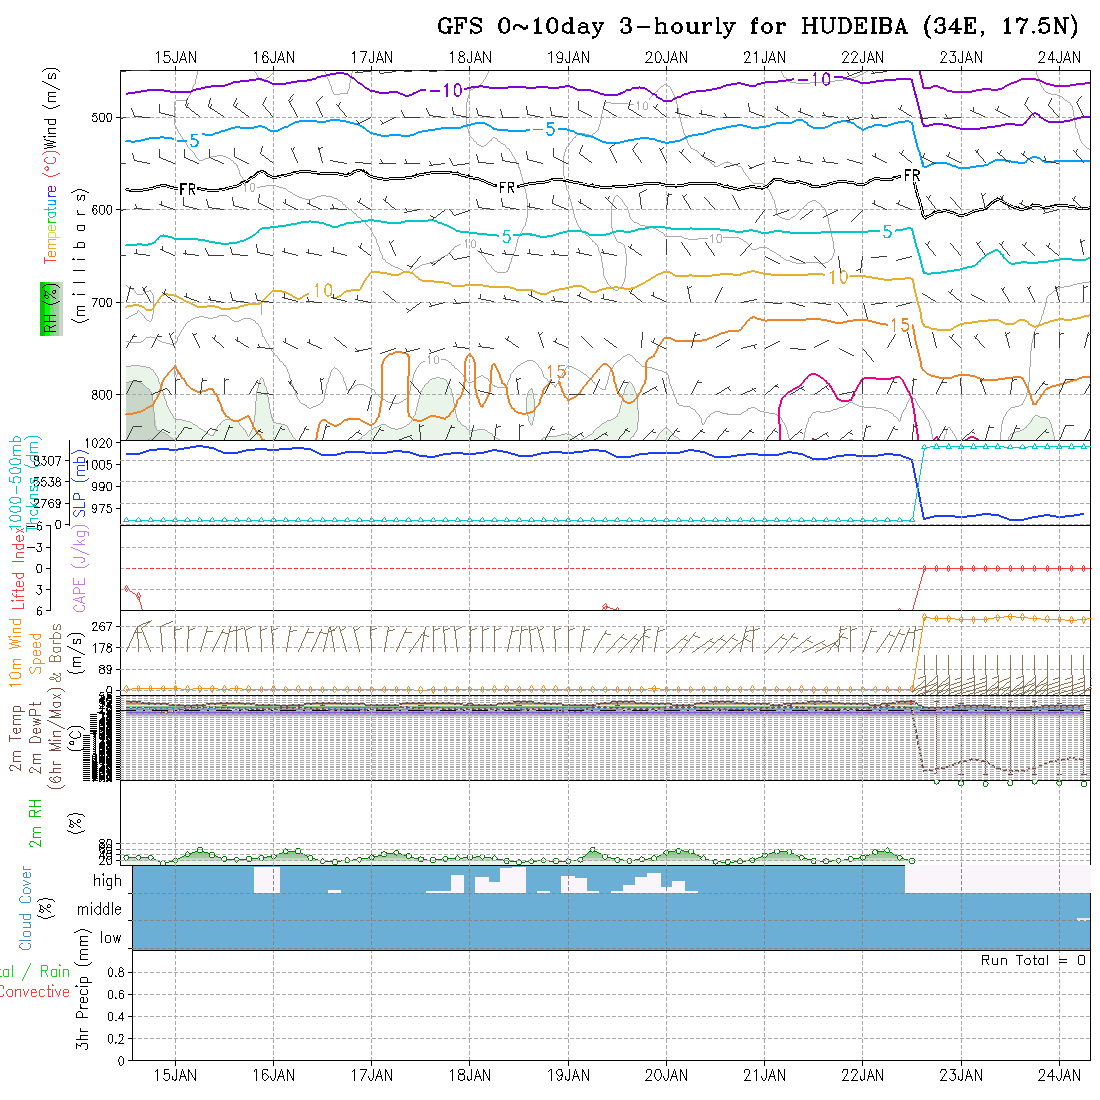Image resolution: width=1100 pixels, height=1100 pixels.
Task: Click the leftmost FR freezing-level label
Action: [x=187, y=188]
